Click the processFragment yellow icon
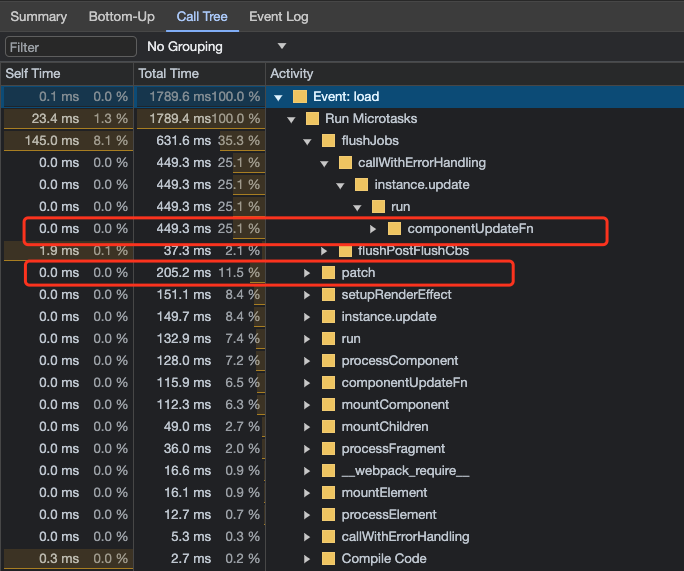The image size is (684, 571). point(328,448)
